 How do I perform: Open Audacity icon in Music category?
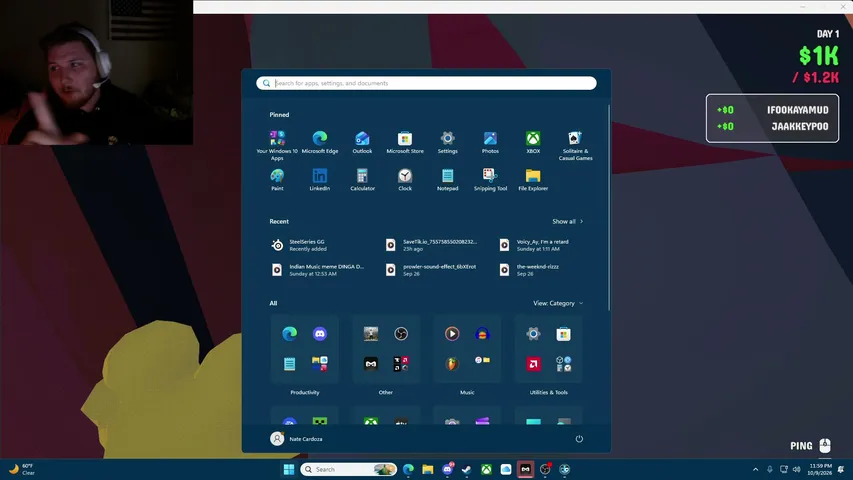pyautogui.click(x=482, y=334)
